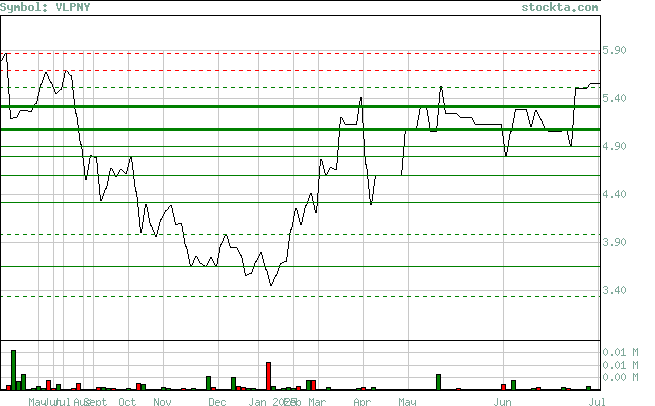655x406 pixels.
Task: Click the 0.00 M volume axis label
Action: pos(620,378)
